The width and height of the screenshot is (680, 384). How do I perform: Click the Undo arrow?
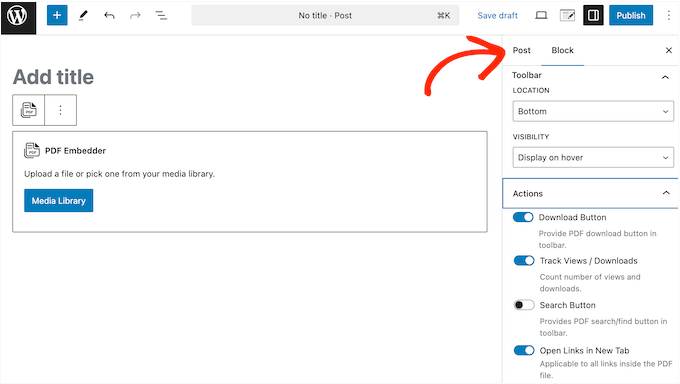click(109, 16)
